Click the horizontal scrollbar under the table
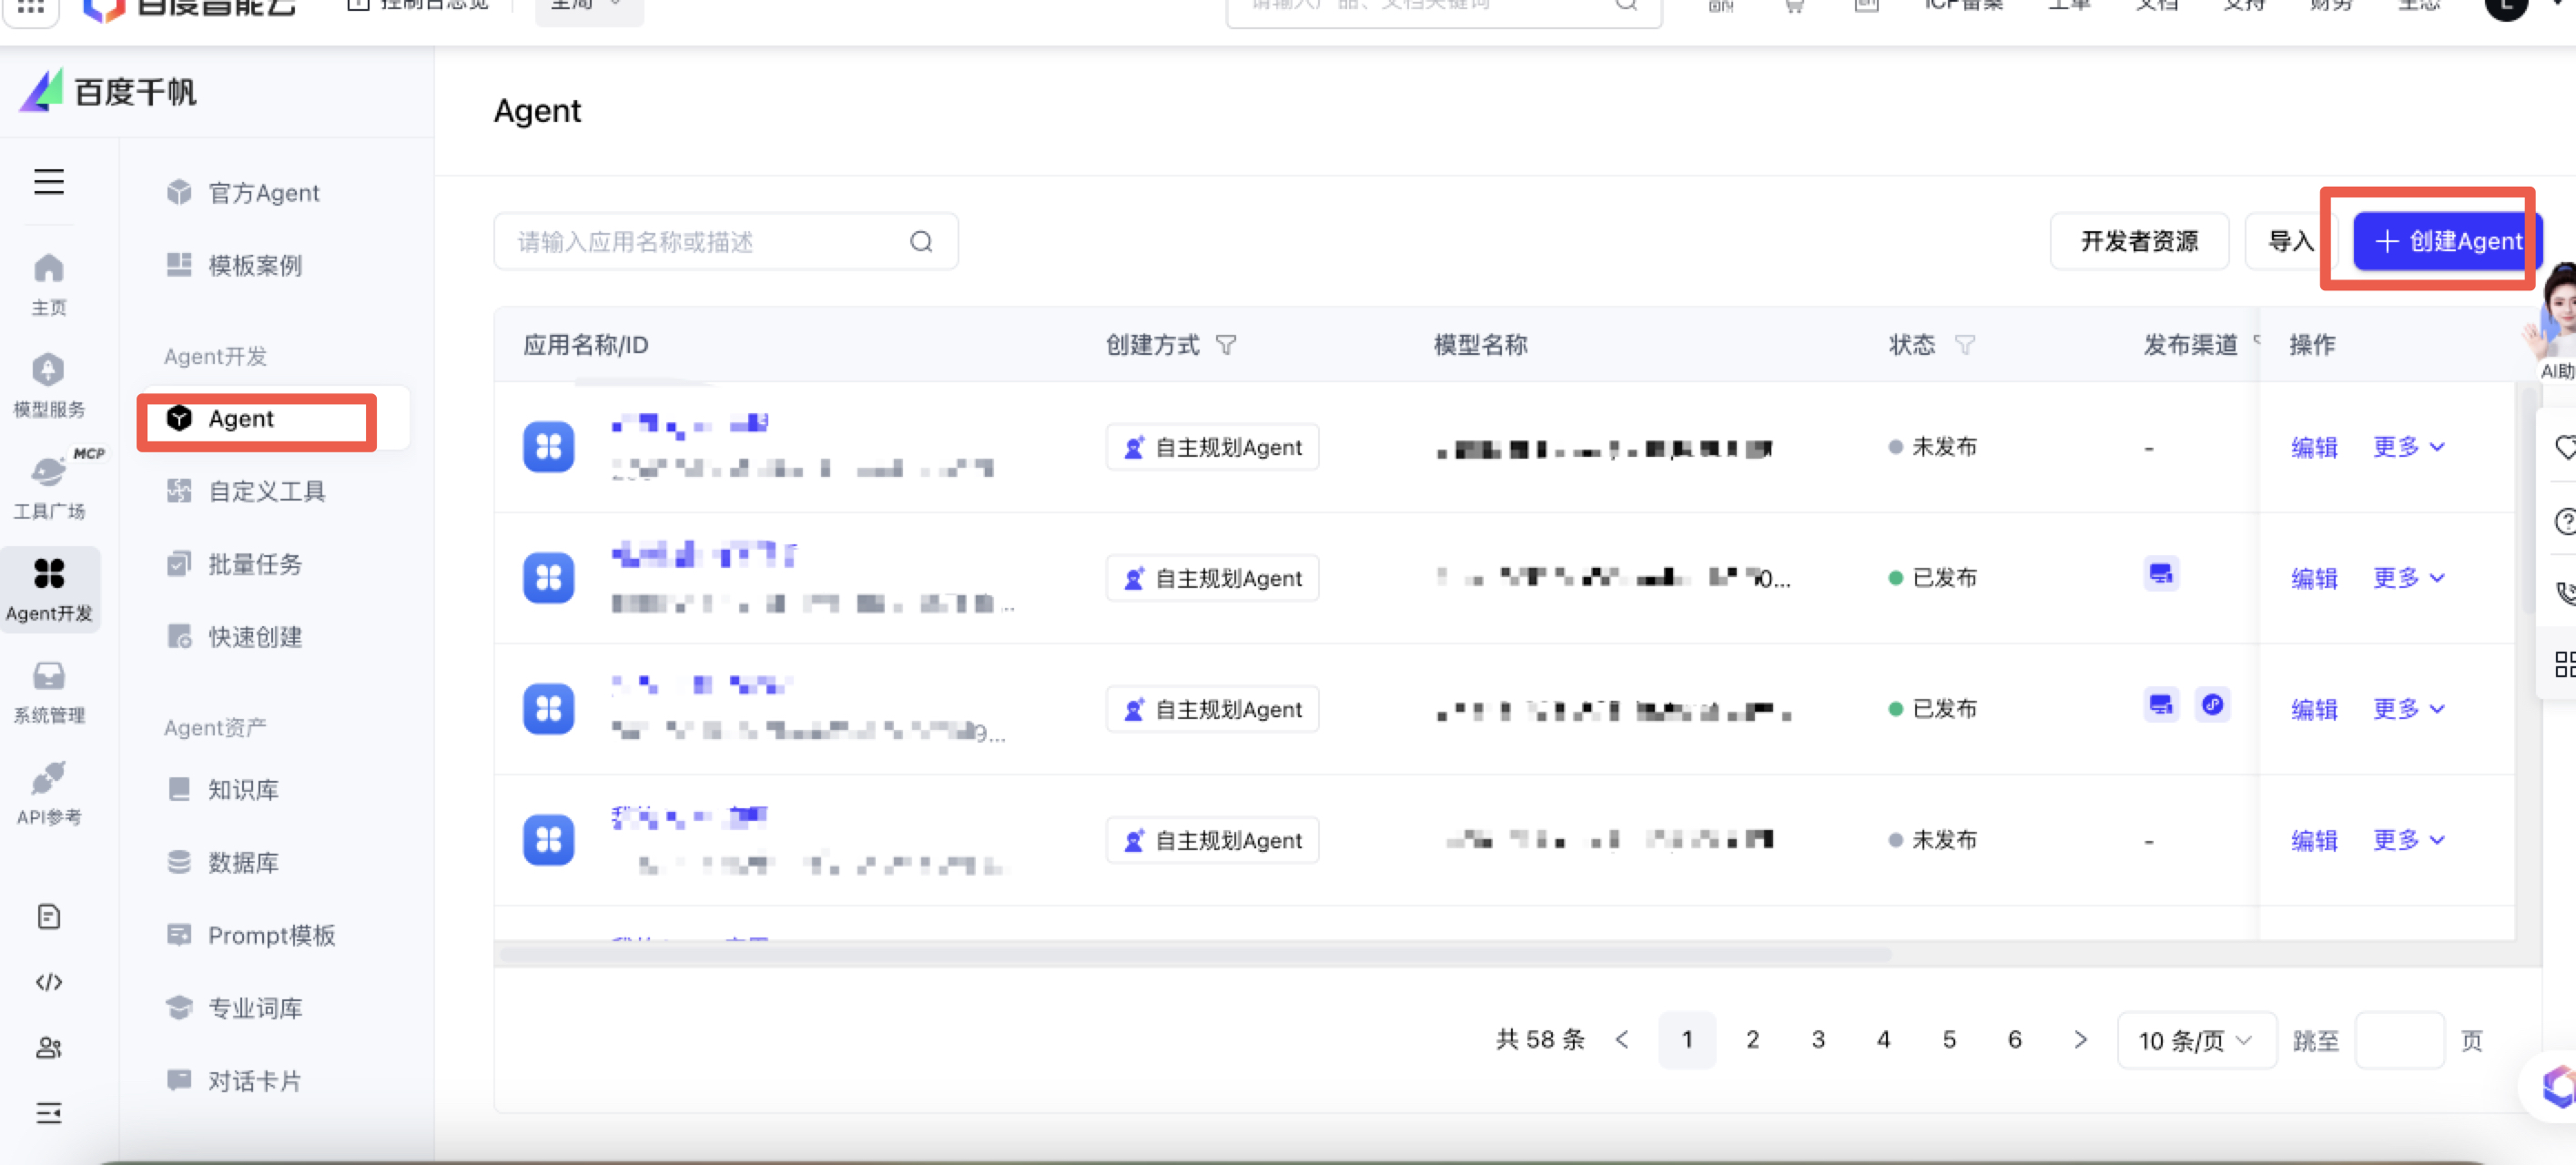The image size is (2576, 1165). (1195, 955)
